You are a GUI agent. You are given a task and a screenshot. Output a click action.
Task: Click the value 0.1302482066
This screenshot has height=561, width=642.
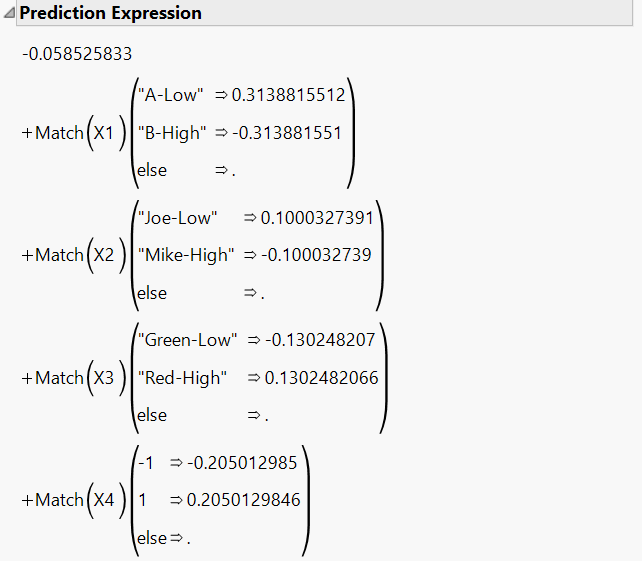tap(321, 378)
